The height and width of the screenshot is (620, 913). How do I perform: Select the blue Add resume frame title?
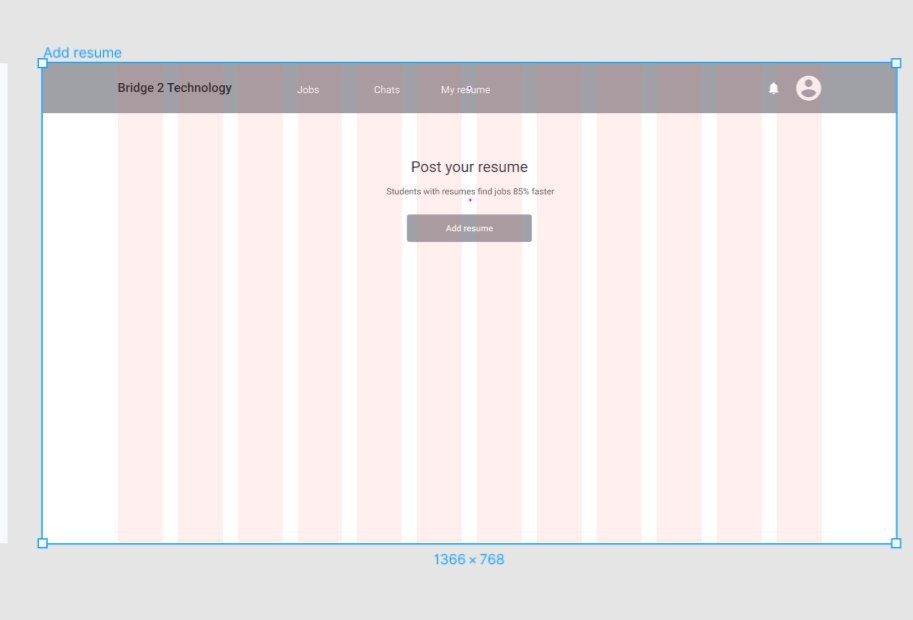[x=82, y=52]
